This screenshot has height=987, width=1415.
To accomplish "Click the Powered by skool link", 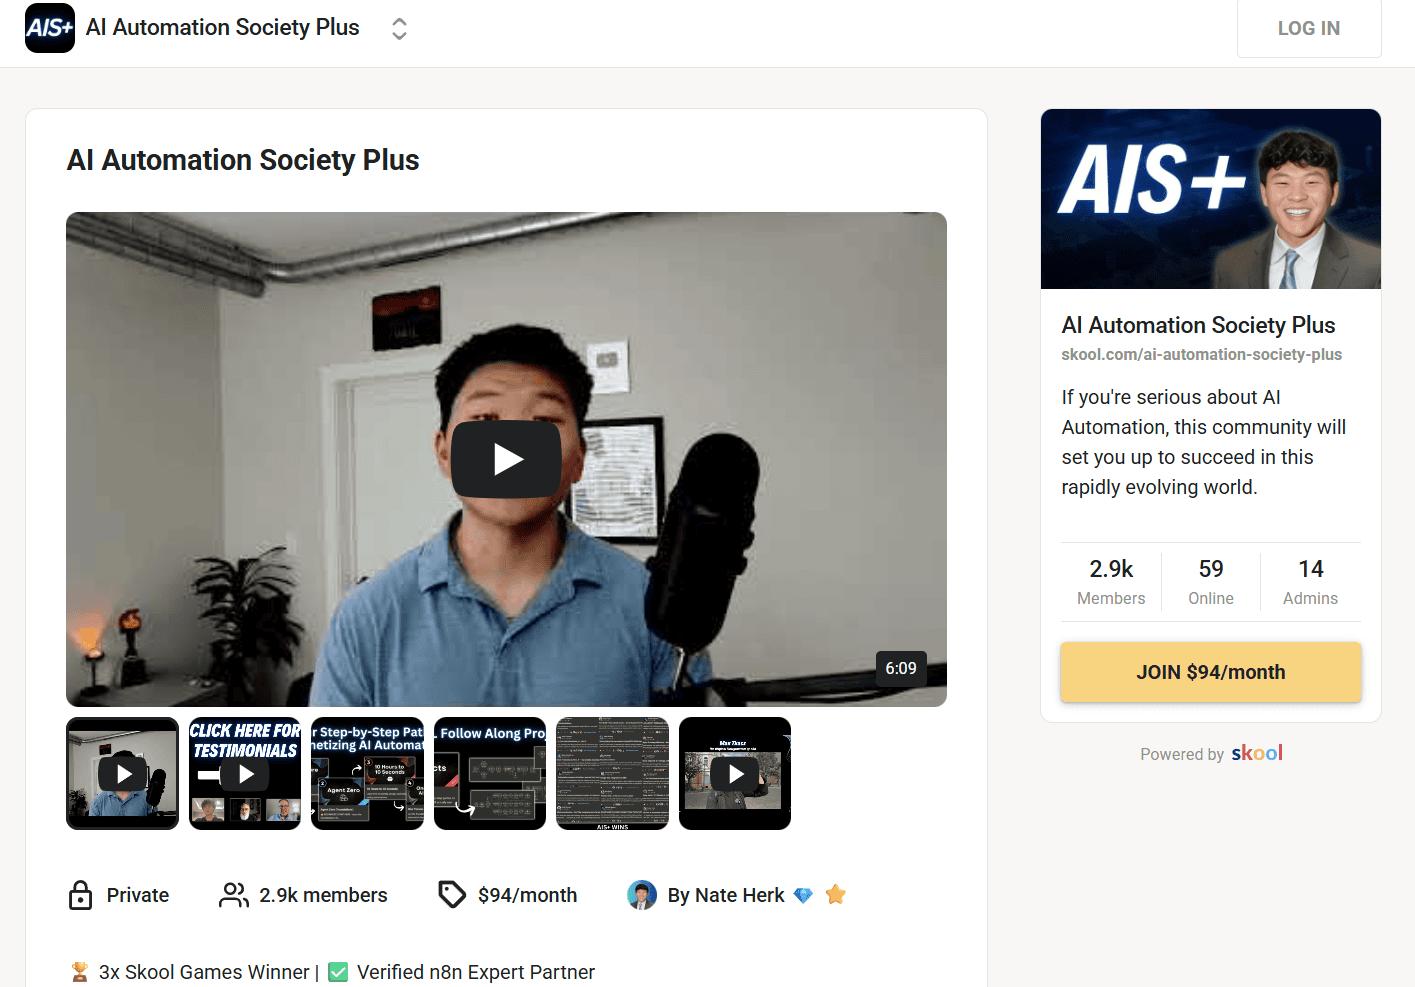I will [1211, 753].
